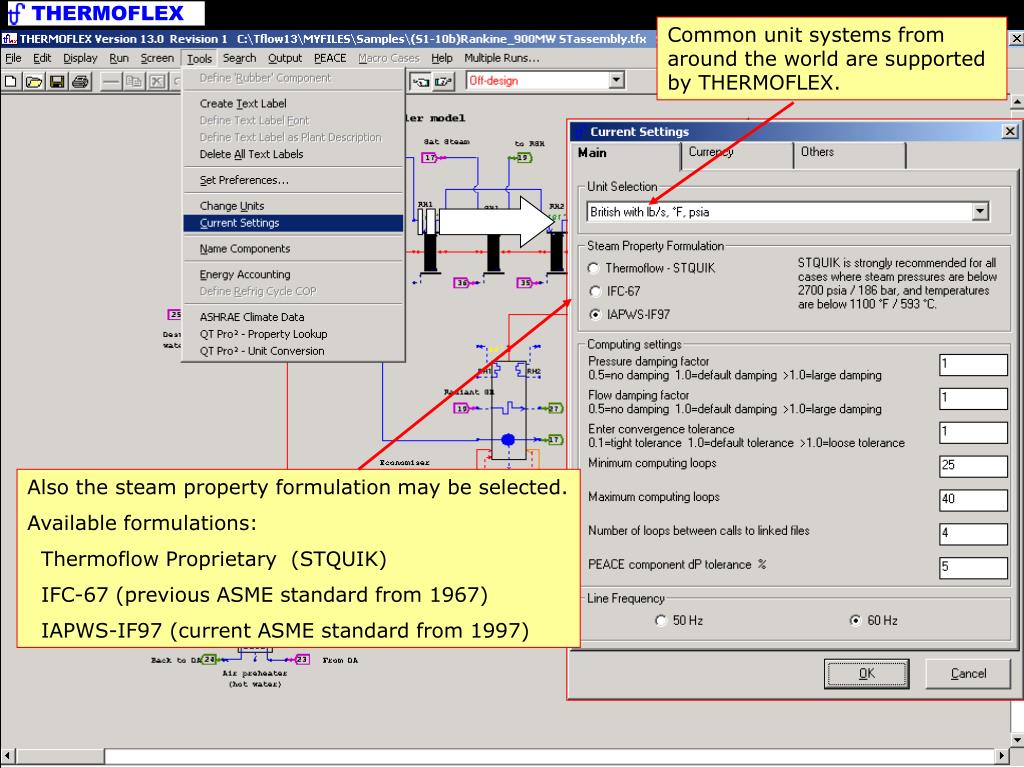Open QT Pro² - Property Lookup

pos(293,334)
